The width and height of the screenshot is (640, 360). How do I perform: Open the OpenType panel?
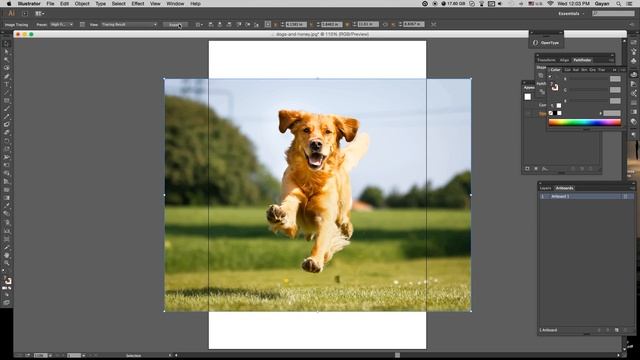pos(547,42)
